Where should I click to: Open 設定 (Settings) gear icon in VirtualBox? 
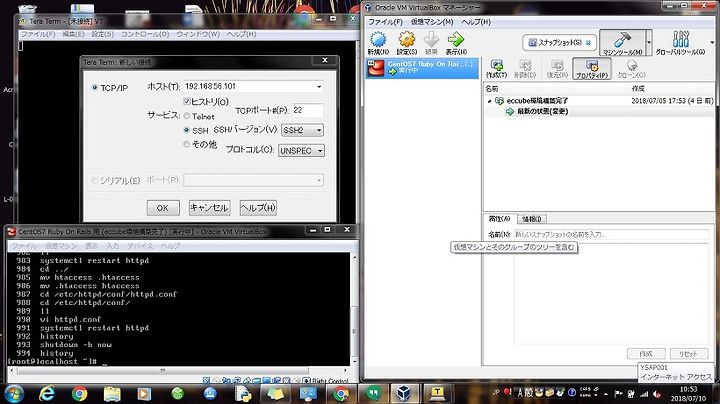[406, 43]
